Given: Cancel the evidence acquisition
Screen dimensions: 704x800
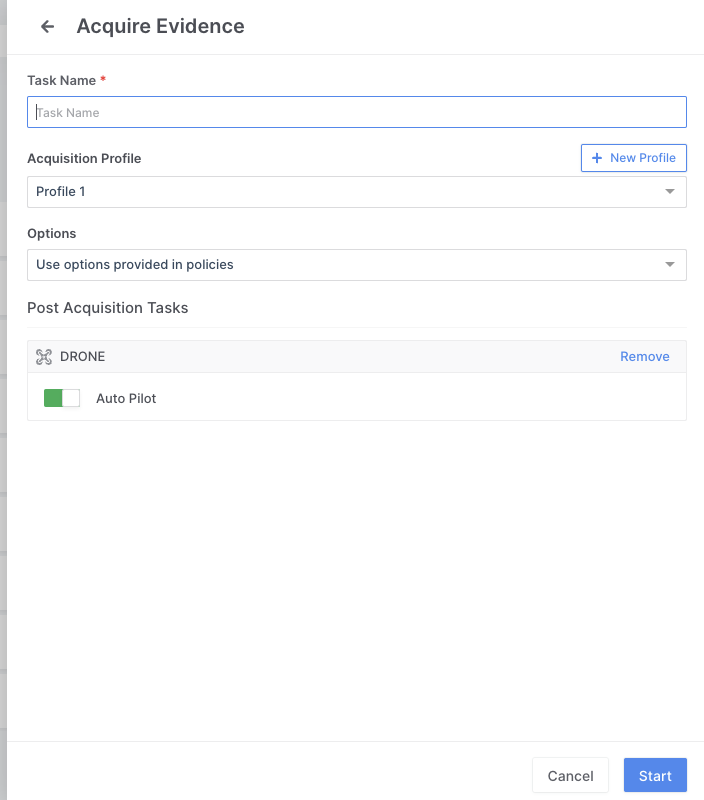Looking at the screenshot, I should tap(570, 775).
